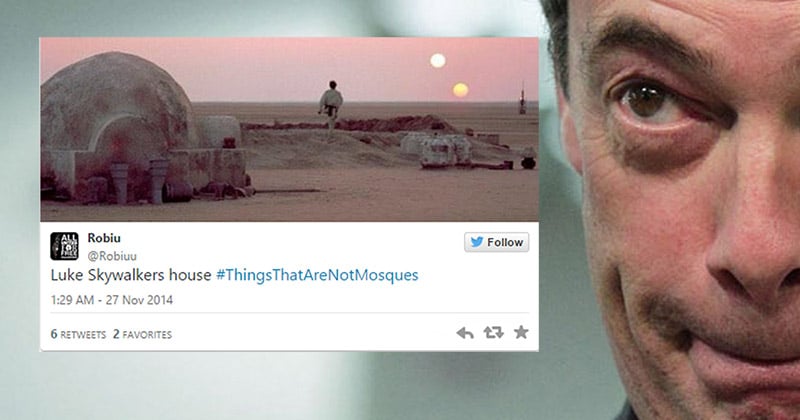View the 2 favorites list

142,334
